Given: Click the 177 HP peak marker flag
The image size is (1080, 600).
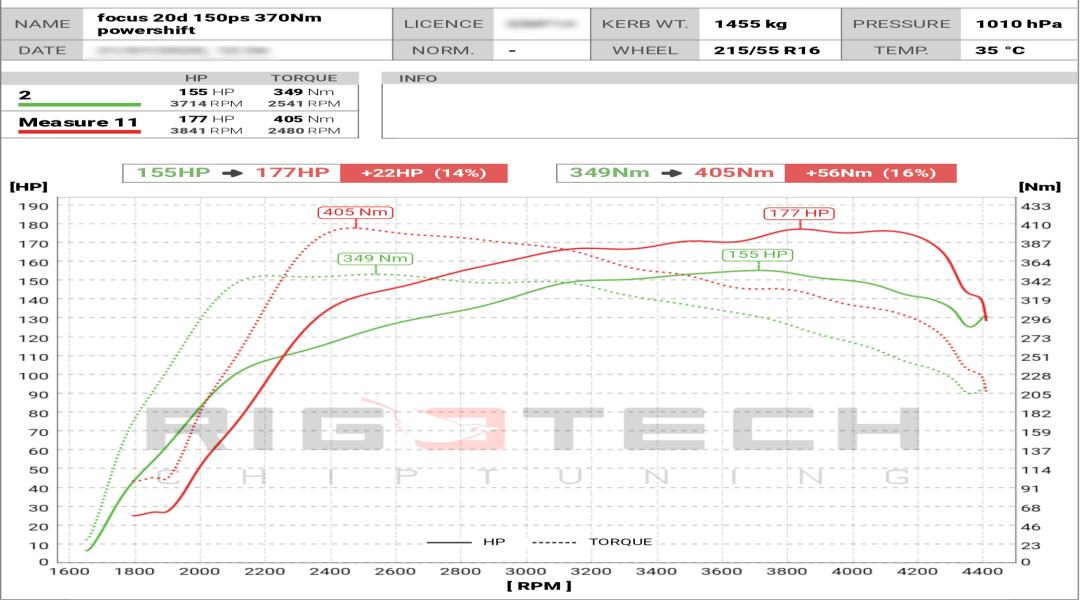Looking at the screenshot, I should [797, 212].
